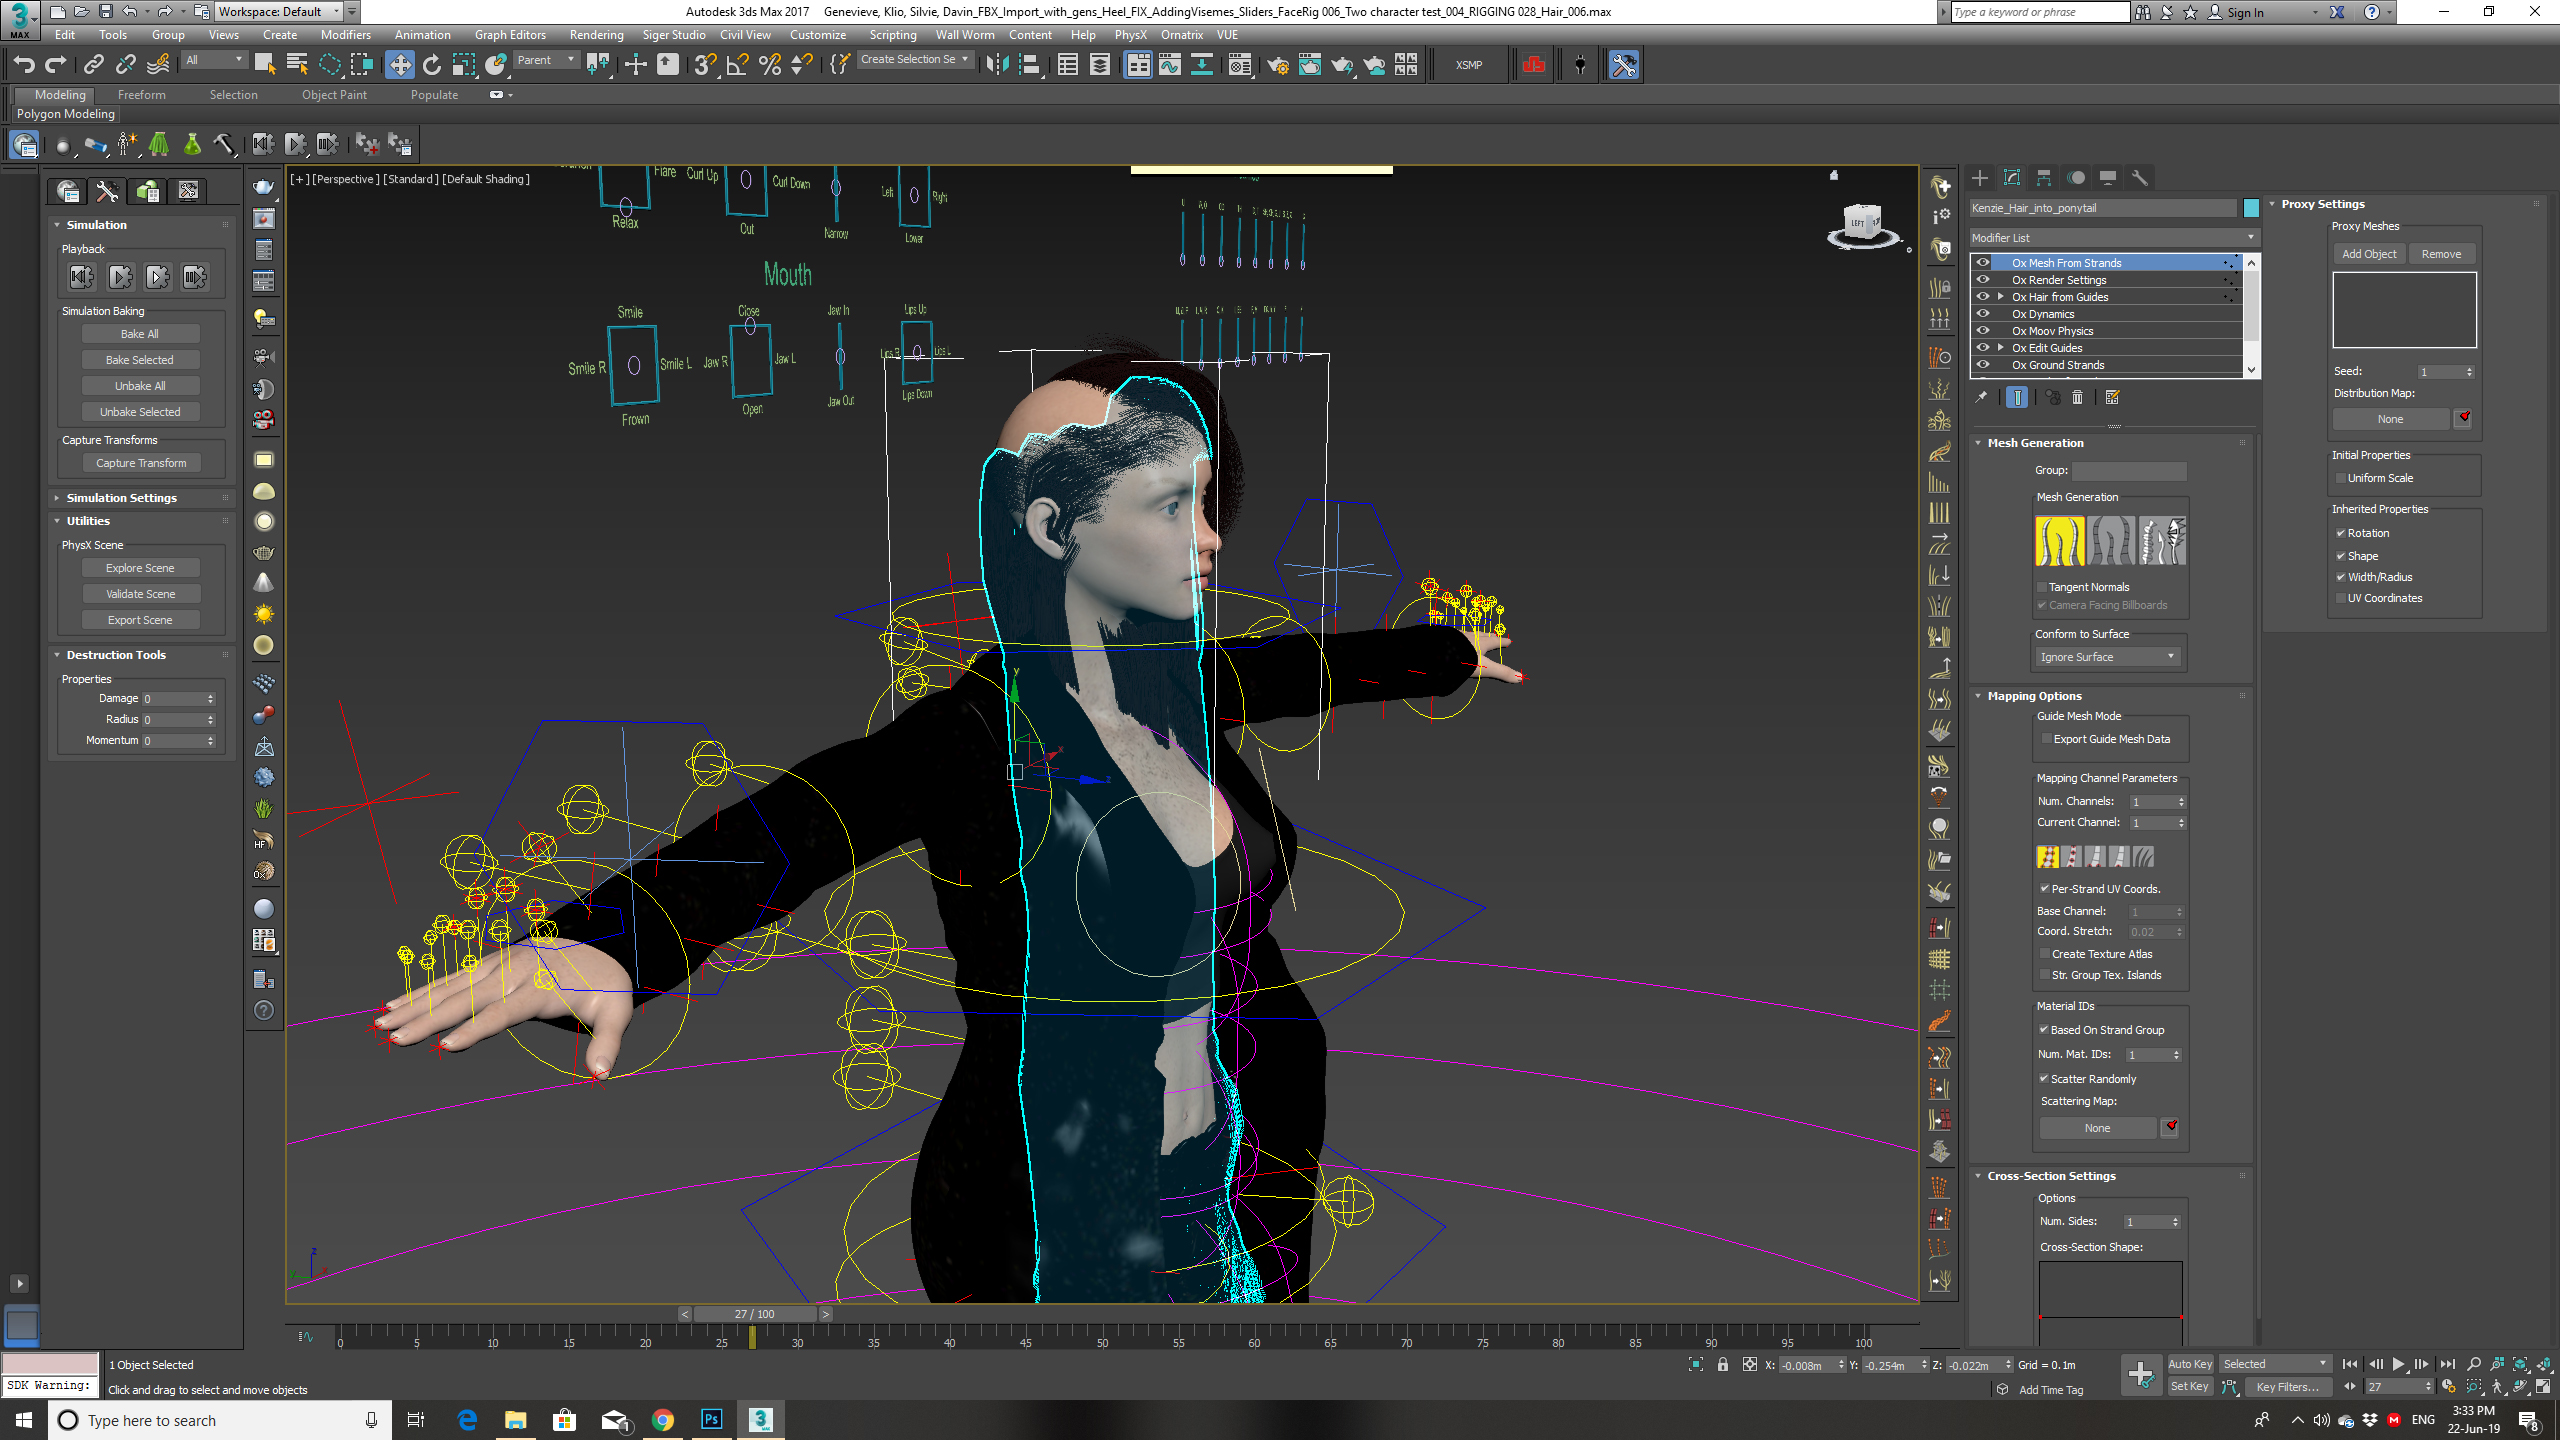
Task: Click the Undo arrow icon
Action: click(23, 65)
